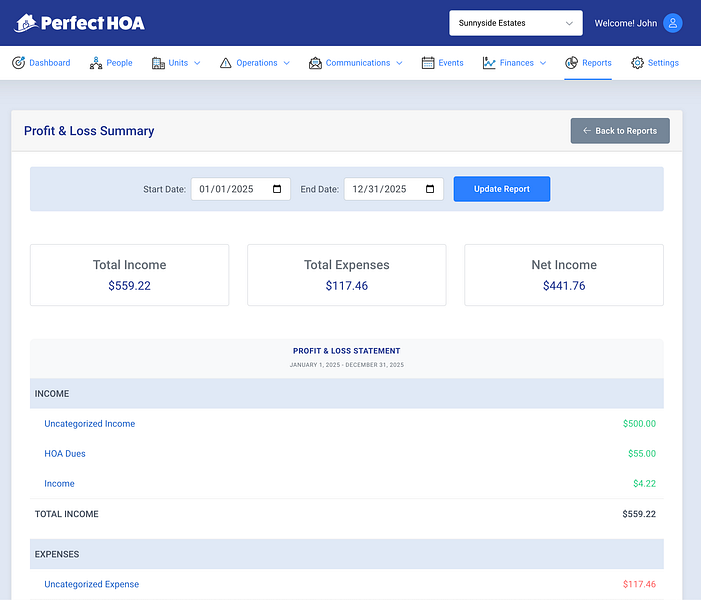Viewport: 701px width, 600px height.
Task: Click the Back to Reports button
Action: tap(620, 131)
